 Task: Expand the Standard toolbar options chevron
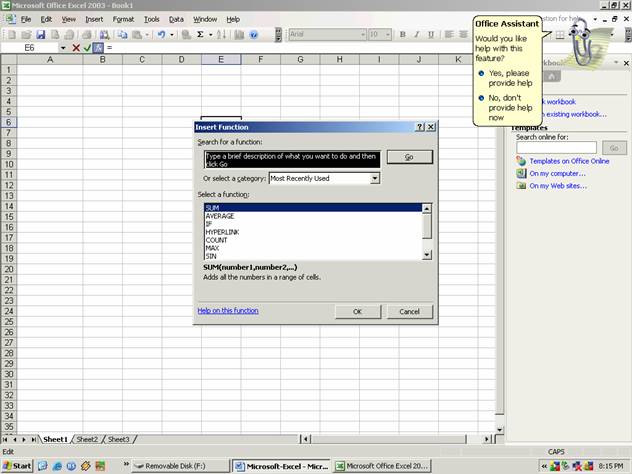point(278,35)
